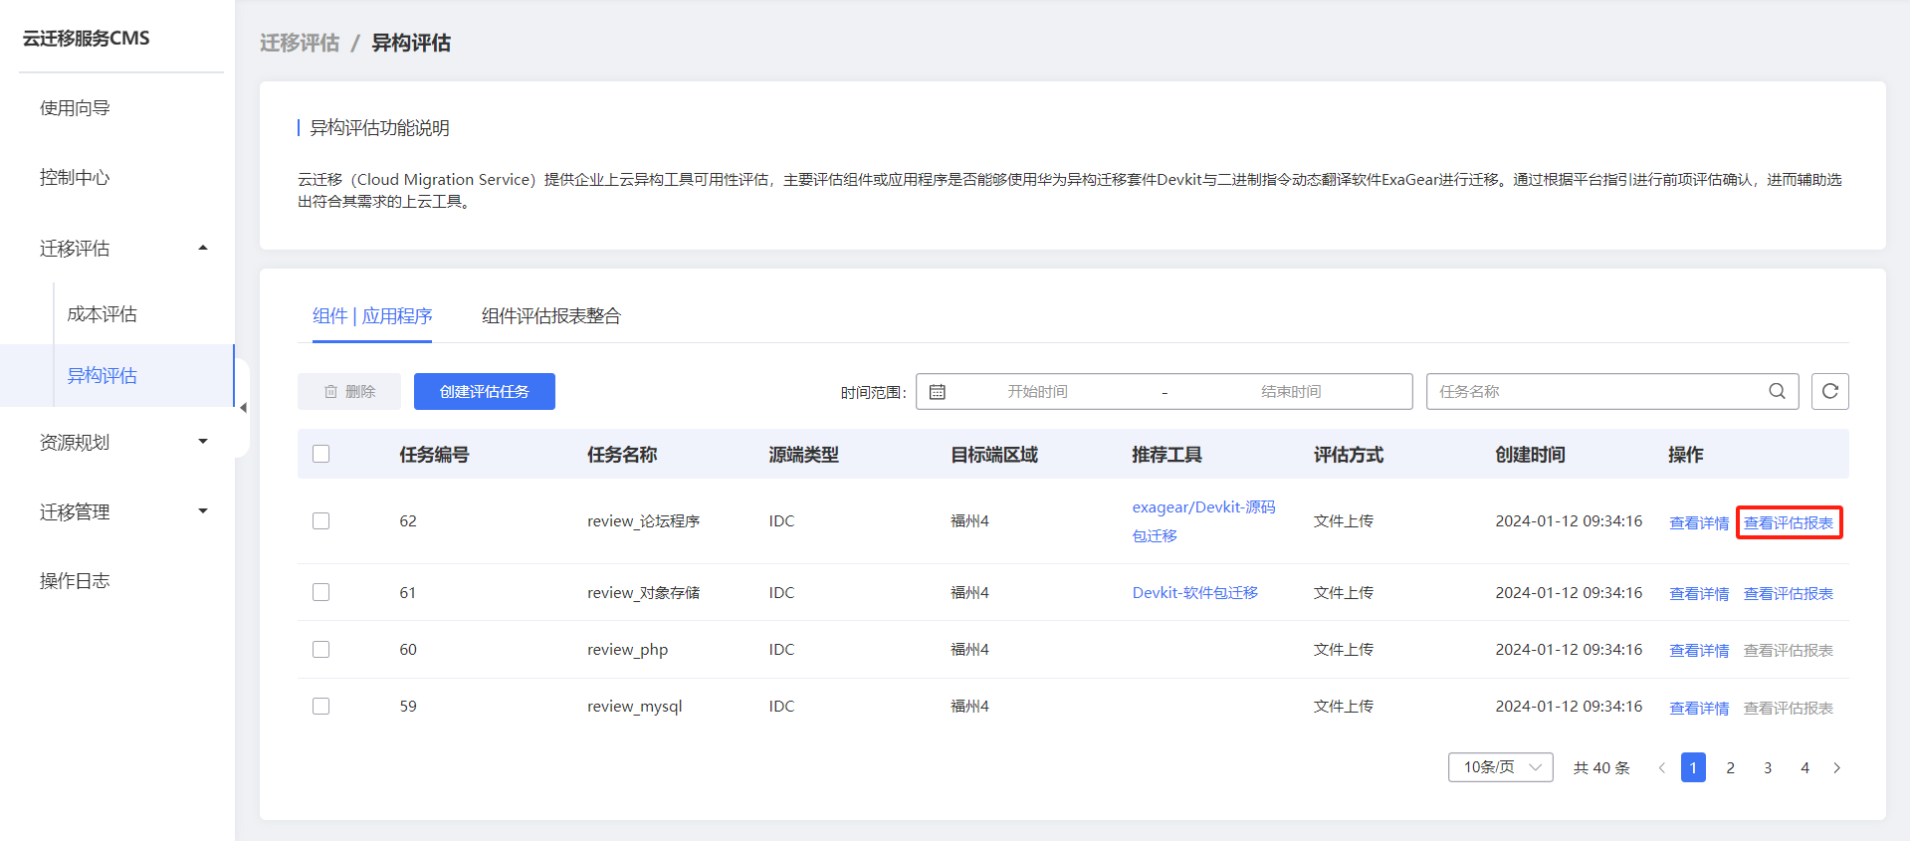Viewport: 1910px width, 841px height.
Task: Check the box for task 59 row
Action: tap(321, 706)
